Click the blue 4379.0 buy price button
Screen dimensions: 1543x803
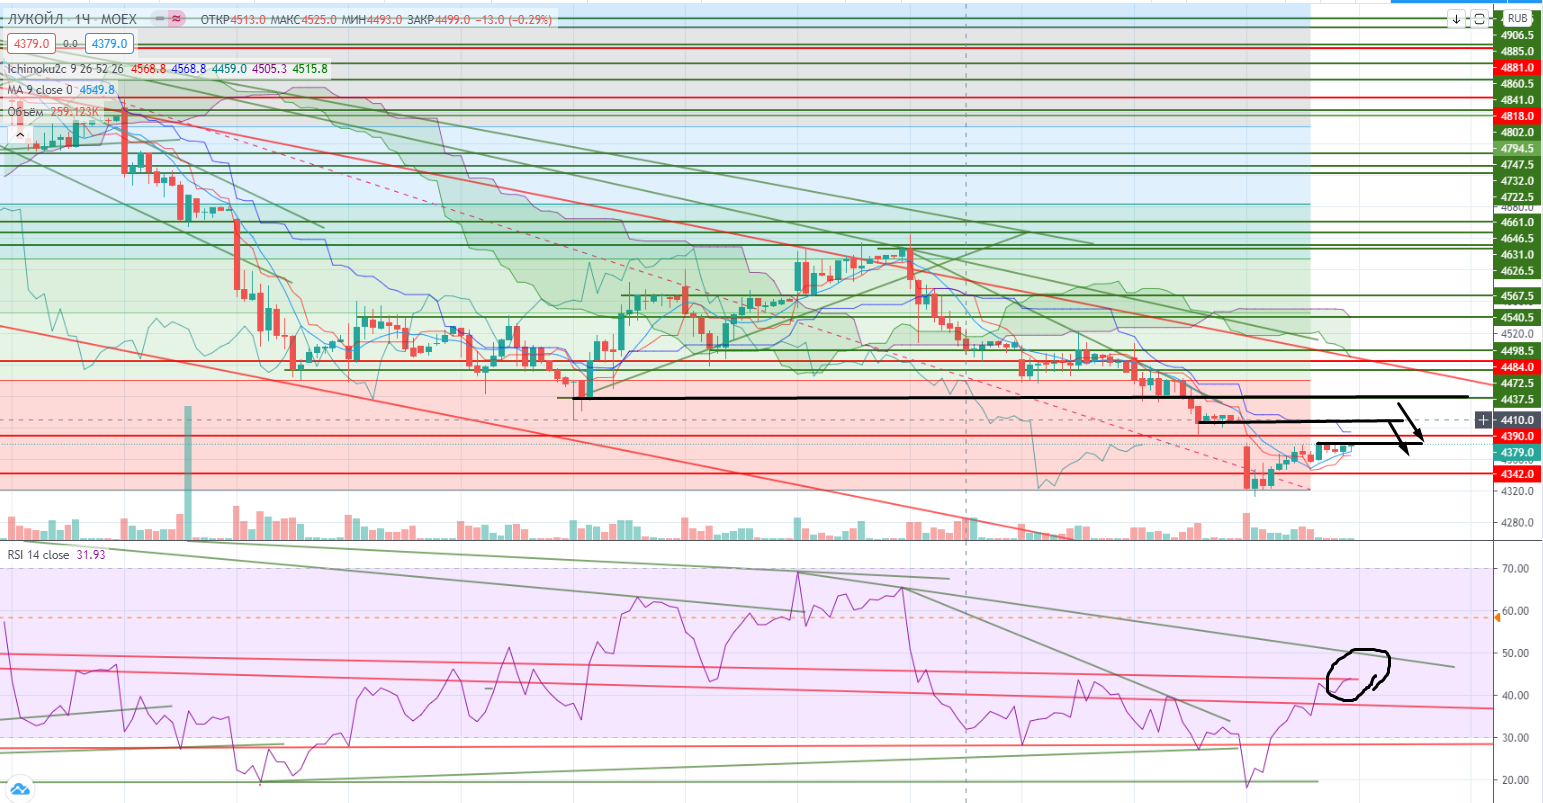tap(107, 44)
